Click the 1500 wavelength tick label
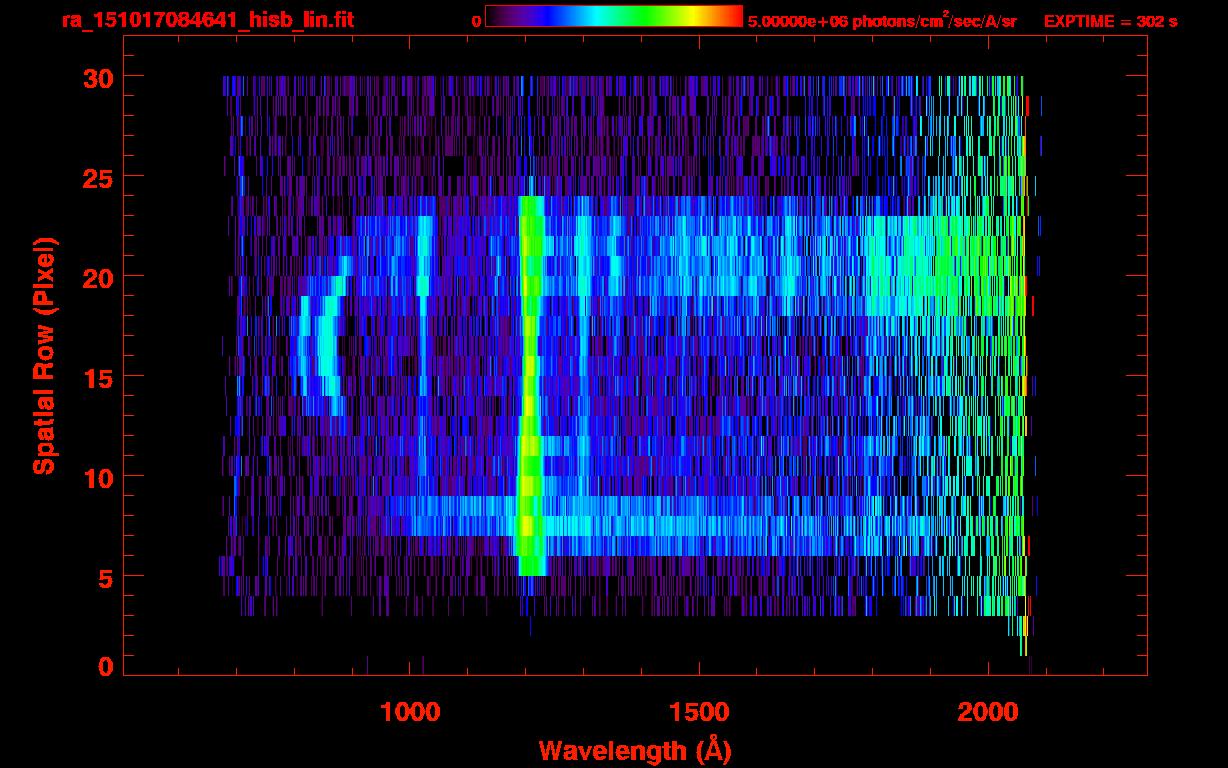This screenshot has height=768, width=1228. coord(698,712)
